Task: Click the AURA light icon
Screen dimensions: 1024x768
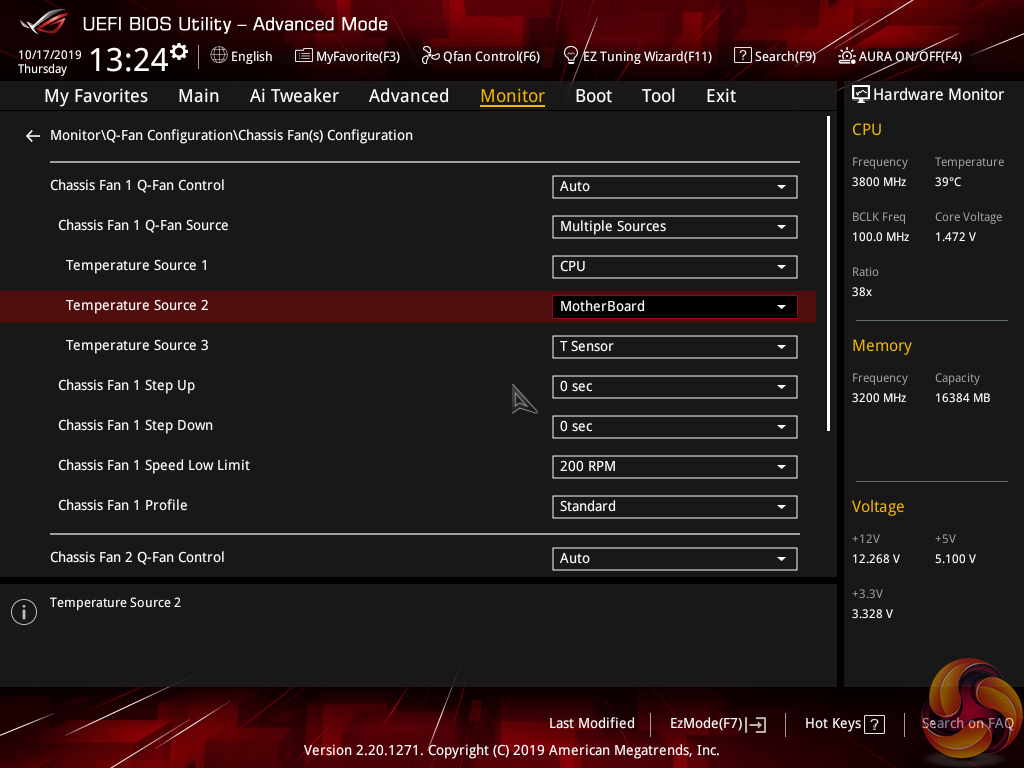Action: (846, 56)
